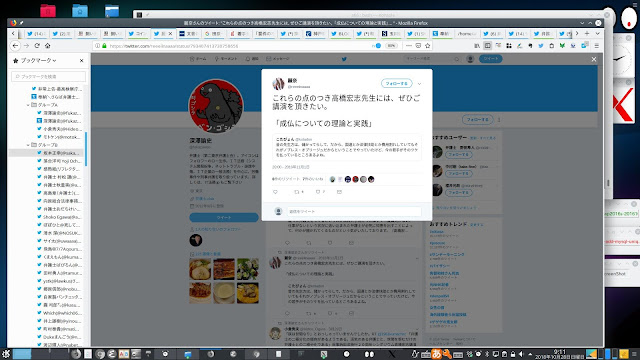Open profile more options three-dot menu
The width and height of the screenshot is (640, 360).
[x=499, y=120]
